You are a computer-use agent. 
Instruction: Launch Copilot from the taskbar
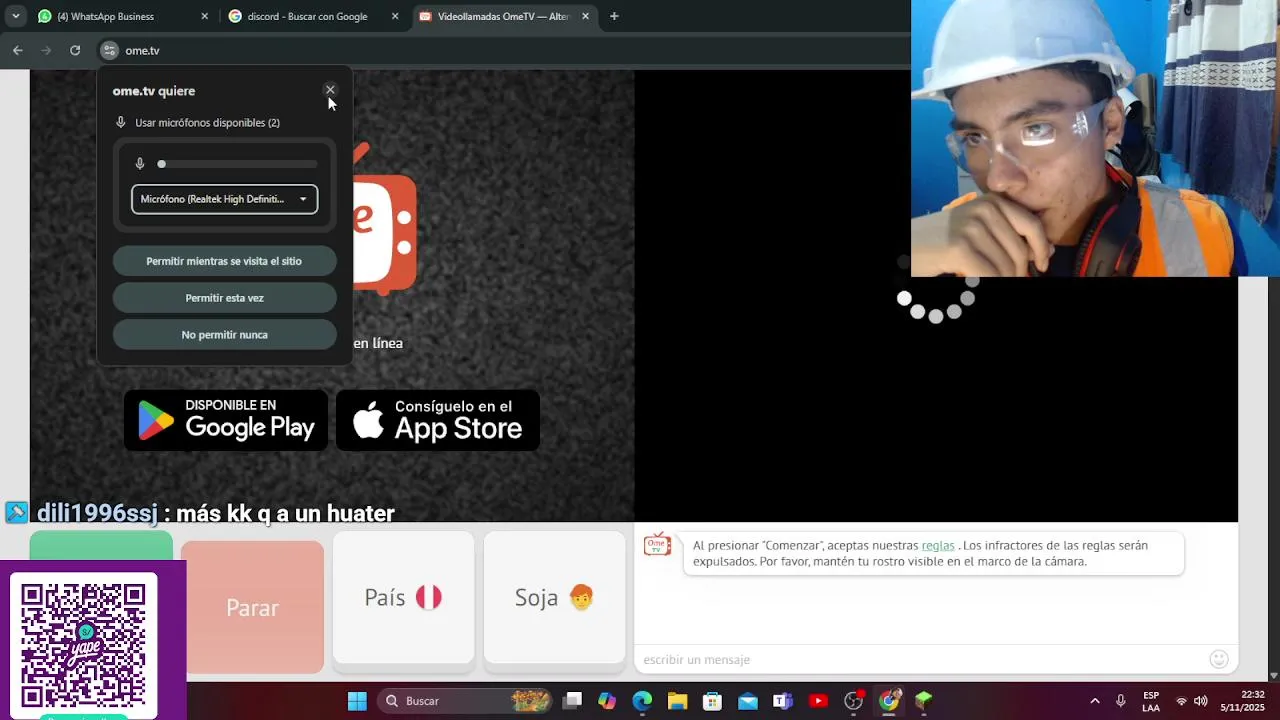tap(607, 701)
